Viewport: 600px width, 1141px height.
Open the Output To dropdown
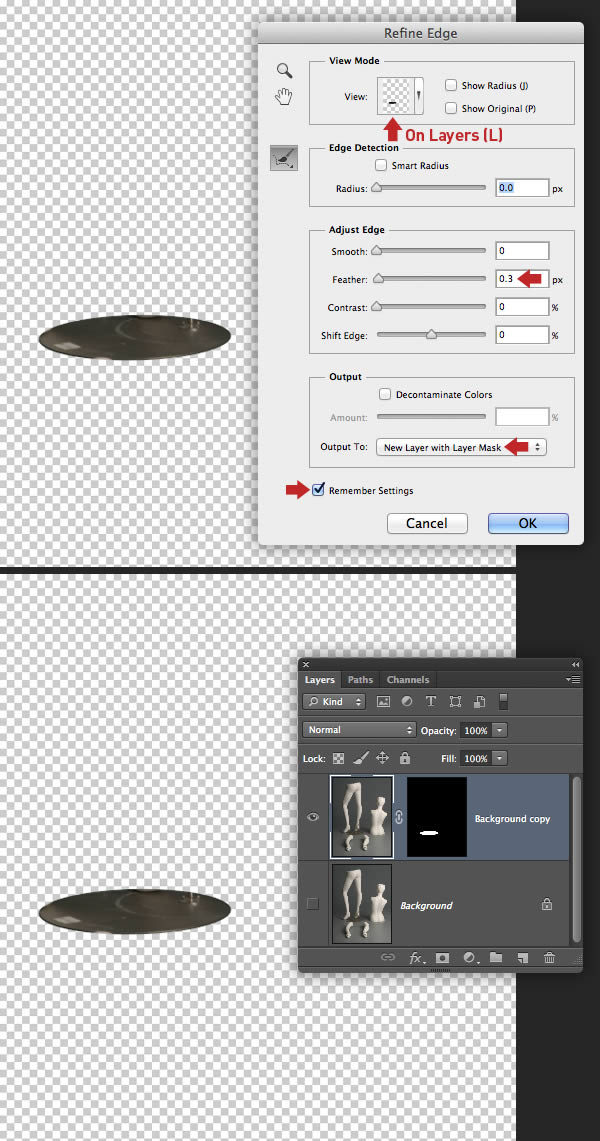[x=461, y=448]
